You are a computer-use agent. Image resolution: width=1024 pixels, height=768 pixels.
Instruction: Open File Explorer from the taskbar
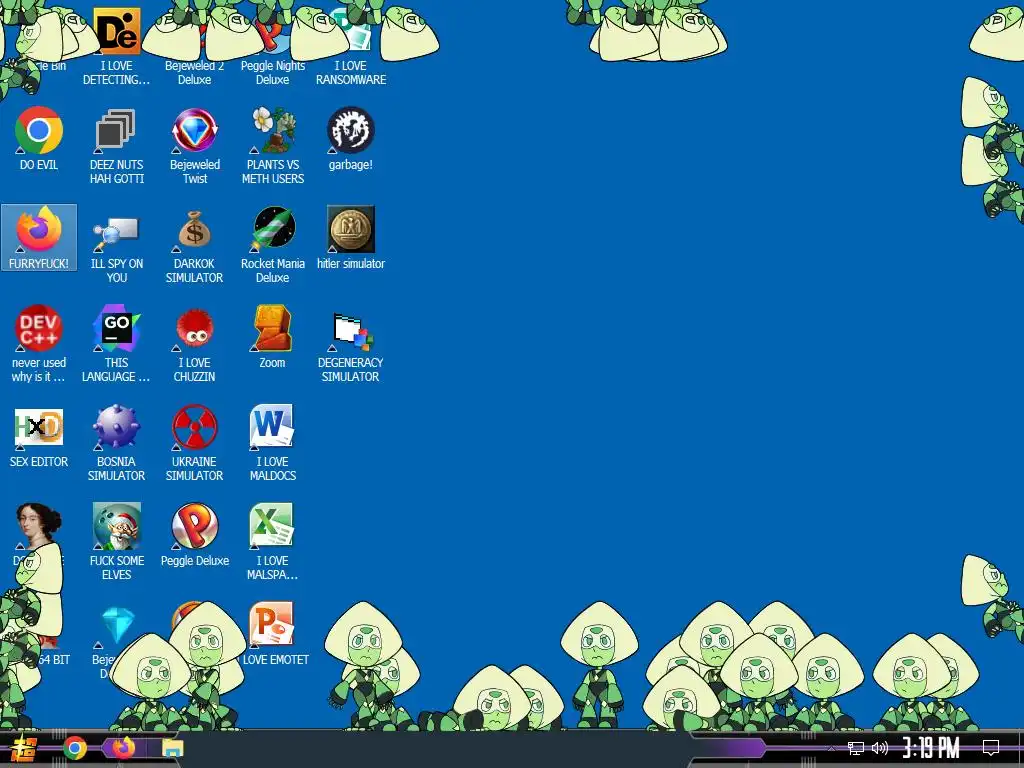point(173,748)
